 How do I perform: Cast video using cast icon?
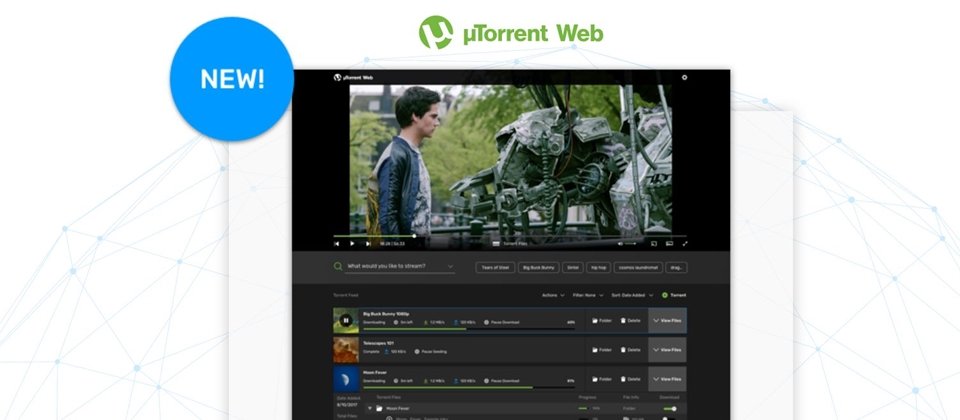point(653,244)
